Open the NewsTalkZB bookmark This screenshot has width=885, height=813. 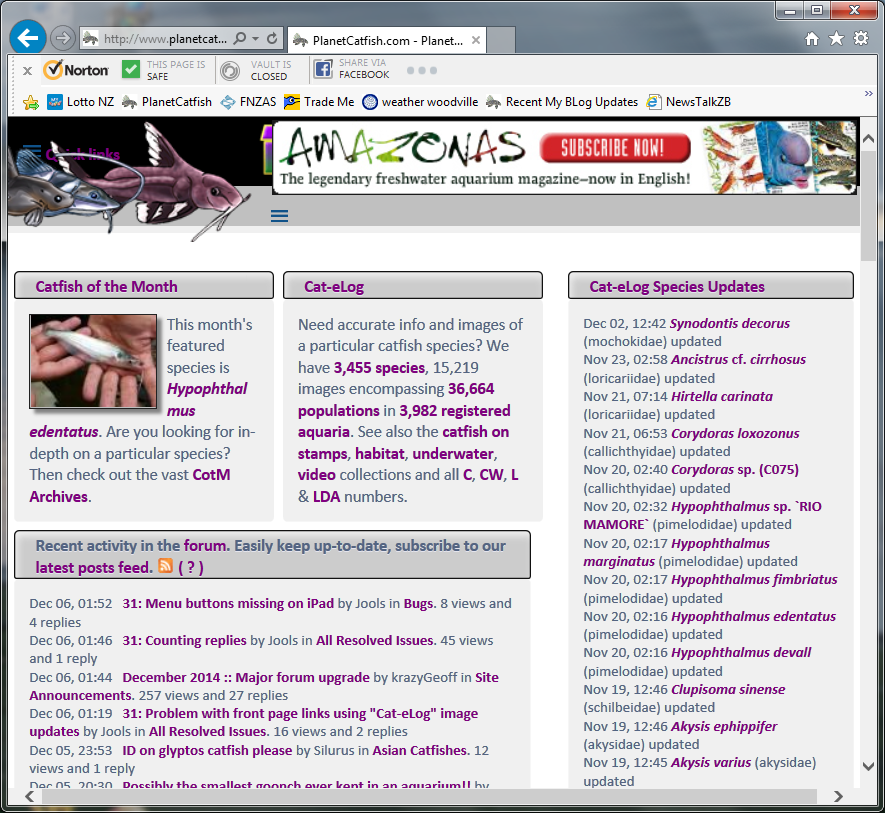coord(689,102)
